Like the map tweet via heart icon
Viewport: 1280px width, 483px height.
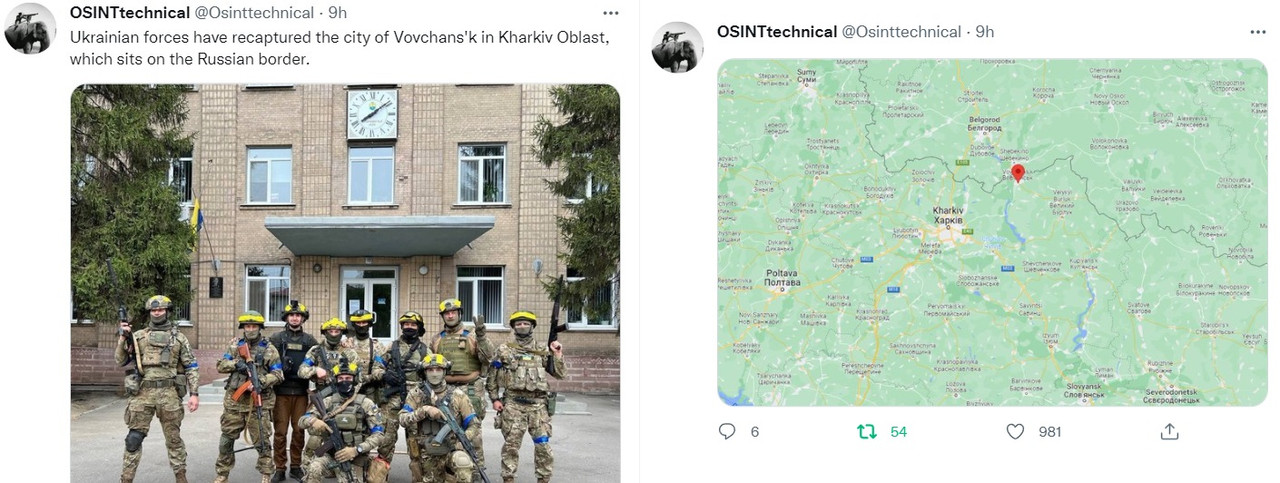1015,432
